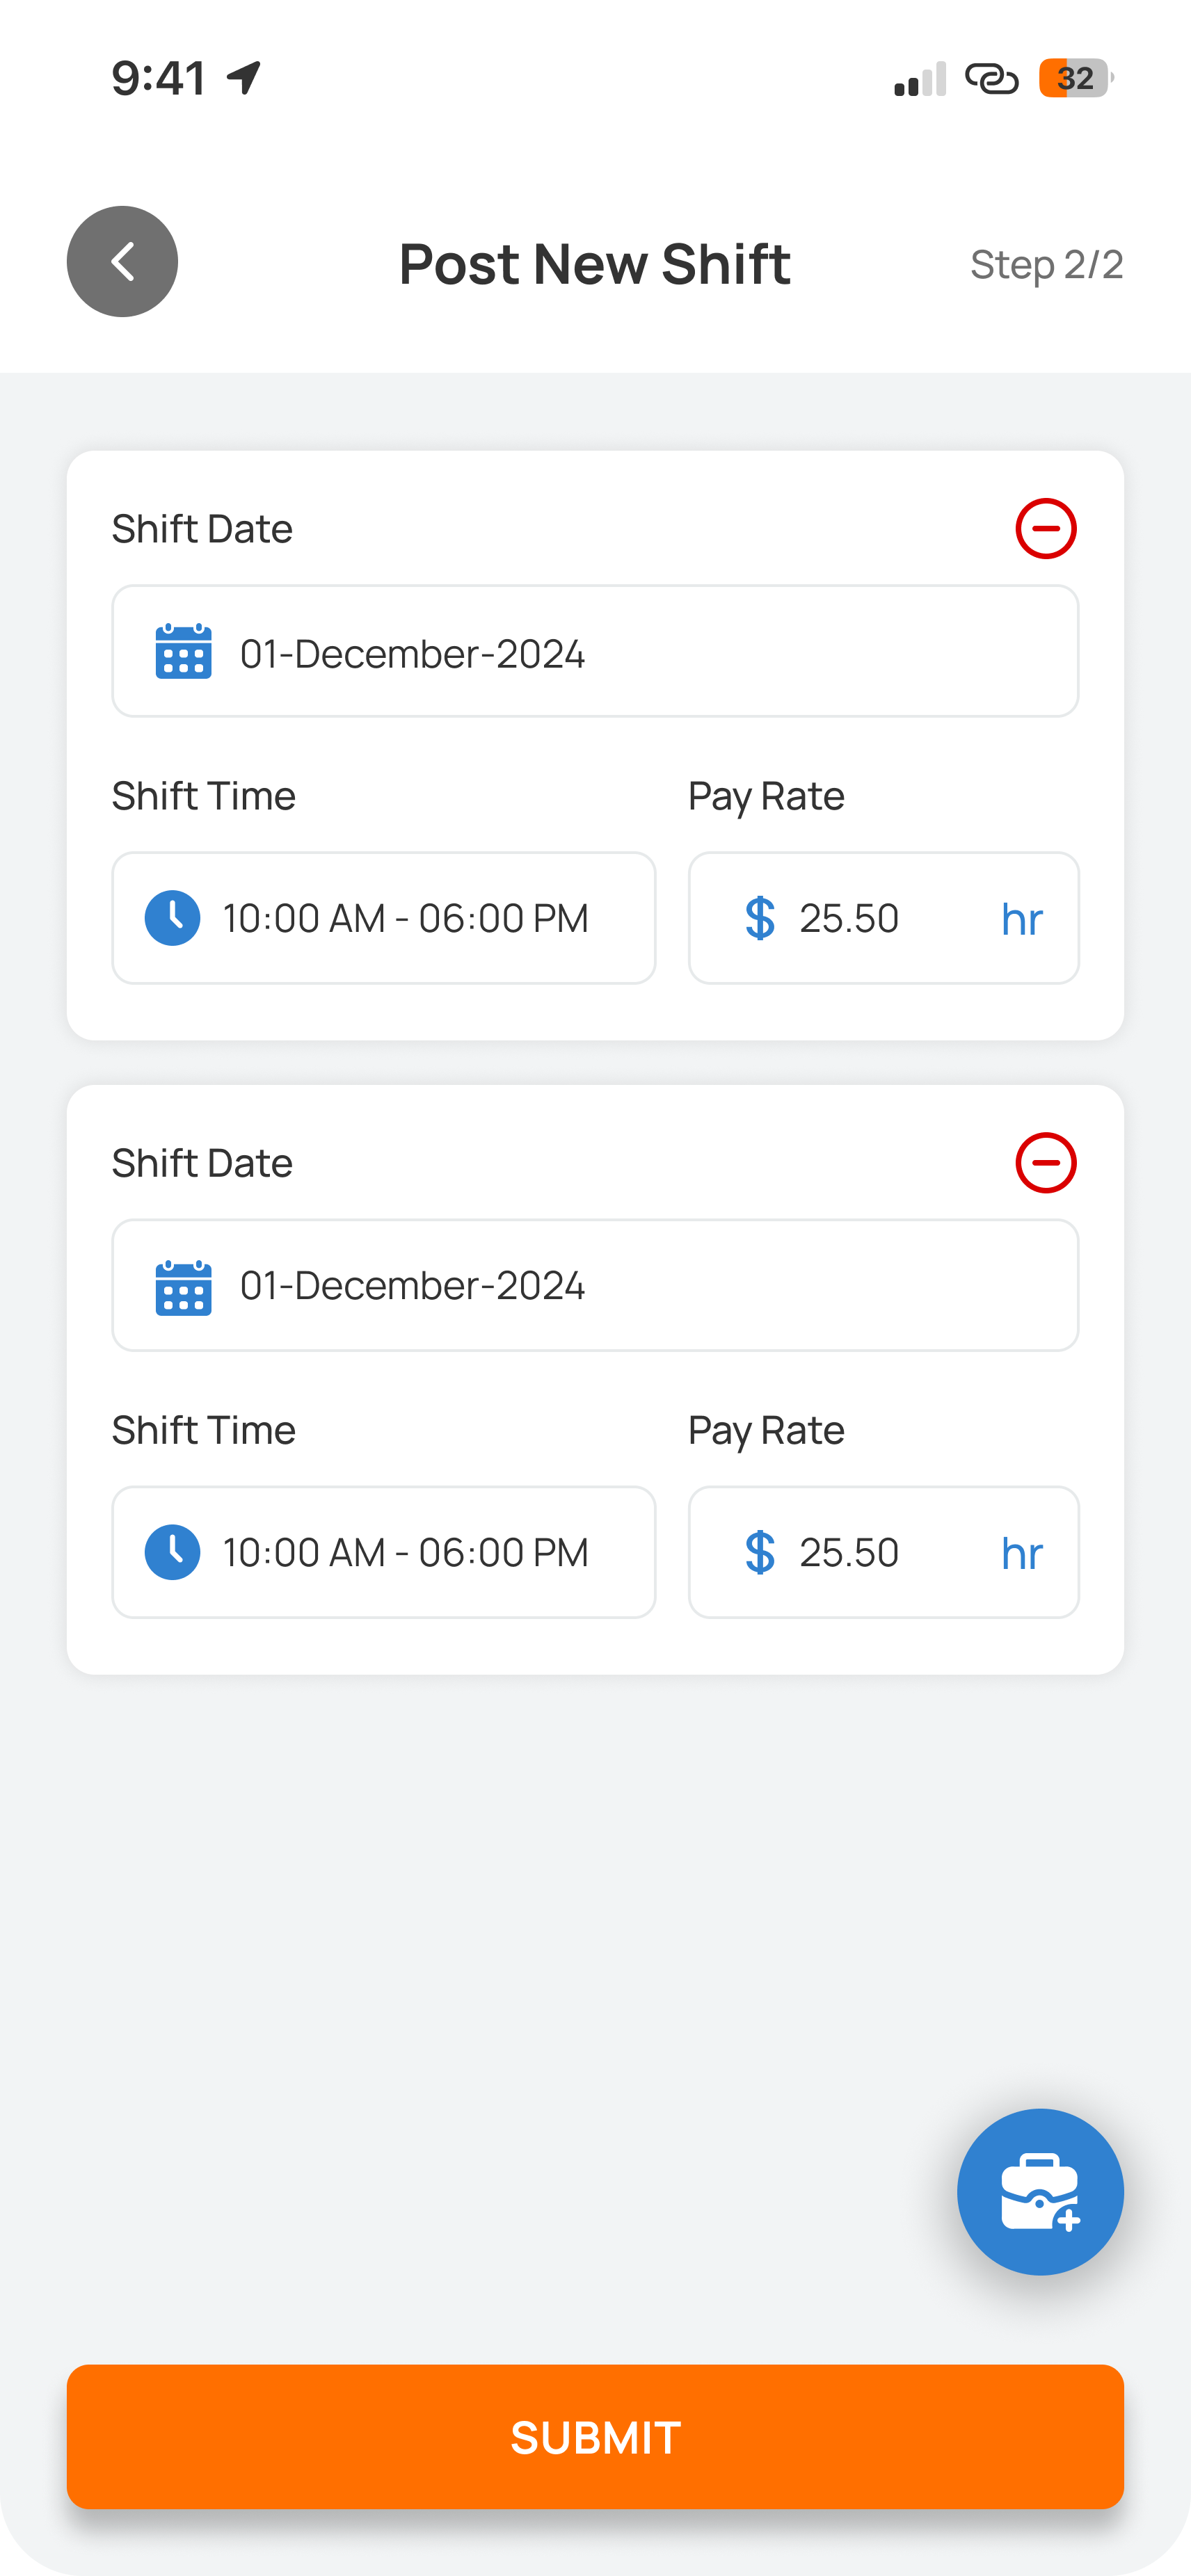Tap the Step 2/2 indicator

(1046, 264)
